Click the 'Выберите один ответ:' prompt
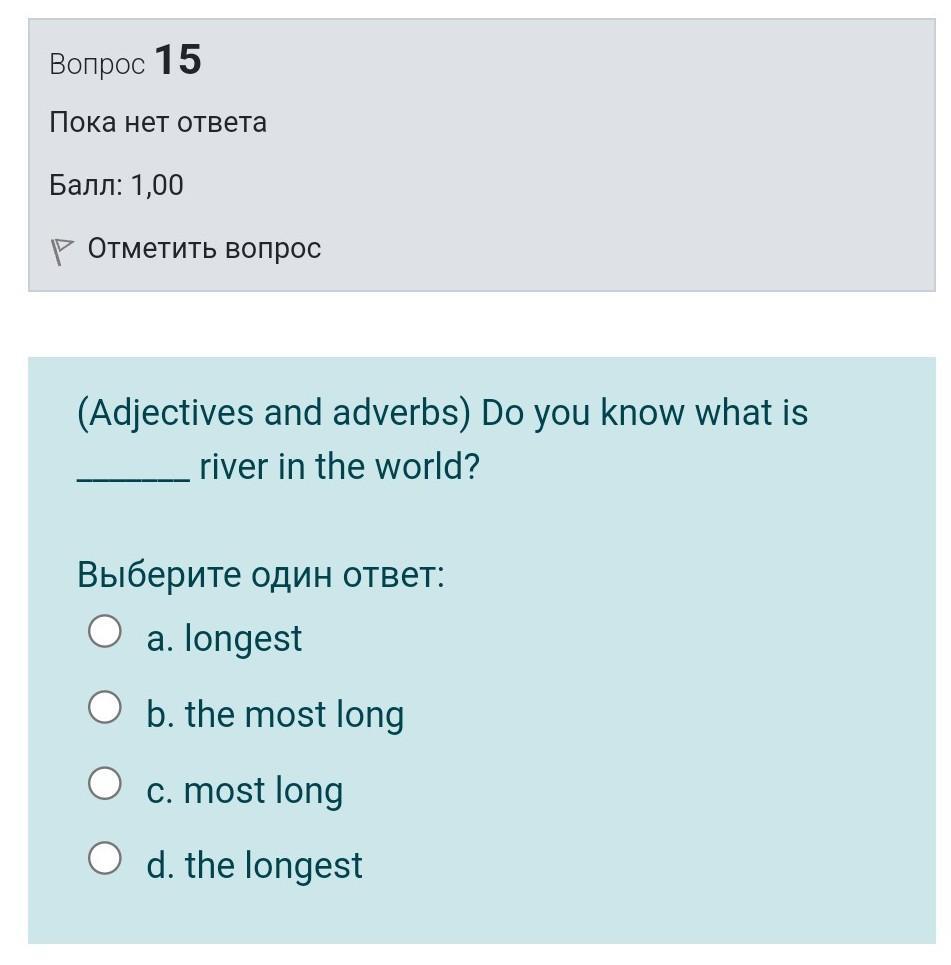 (260, 575)
